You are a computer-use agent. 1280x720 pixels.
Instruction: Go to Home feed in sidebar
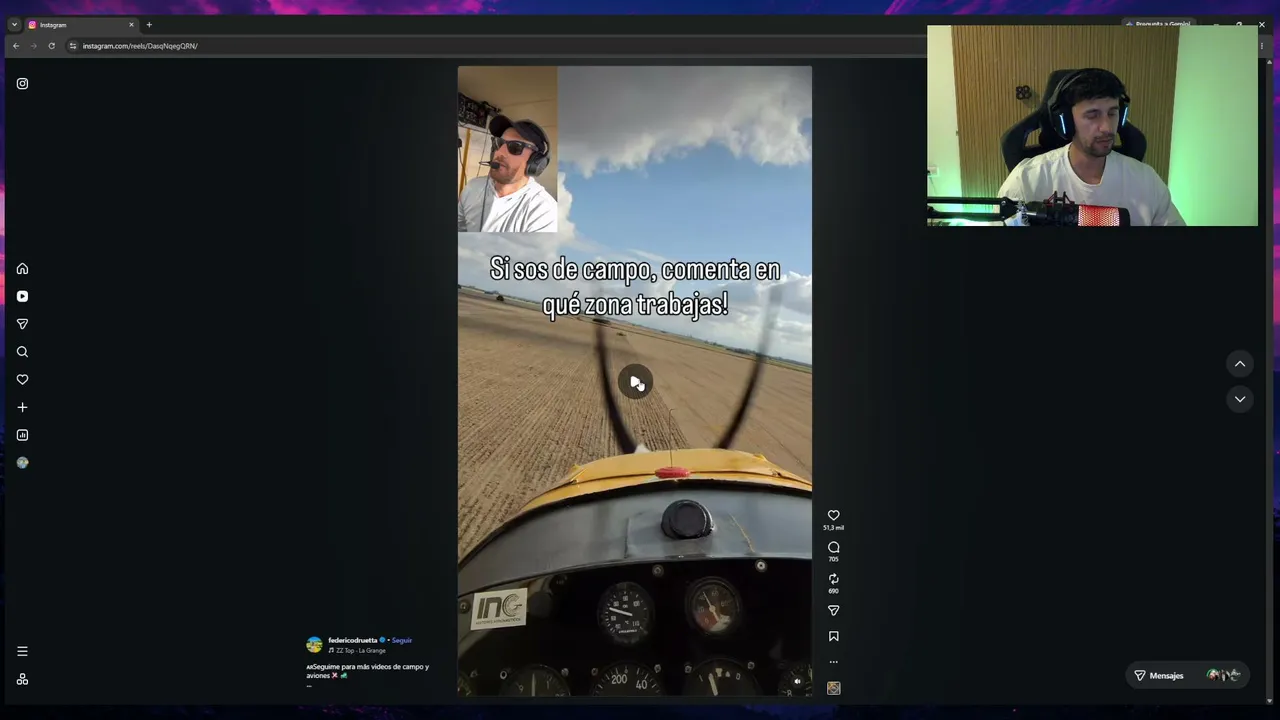pyautogui.click(x=22, y=268)
